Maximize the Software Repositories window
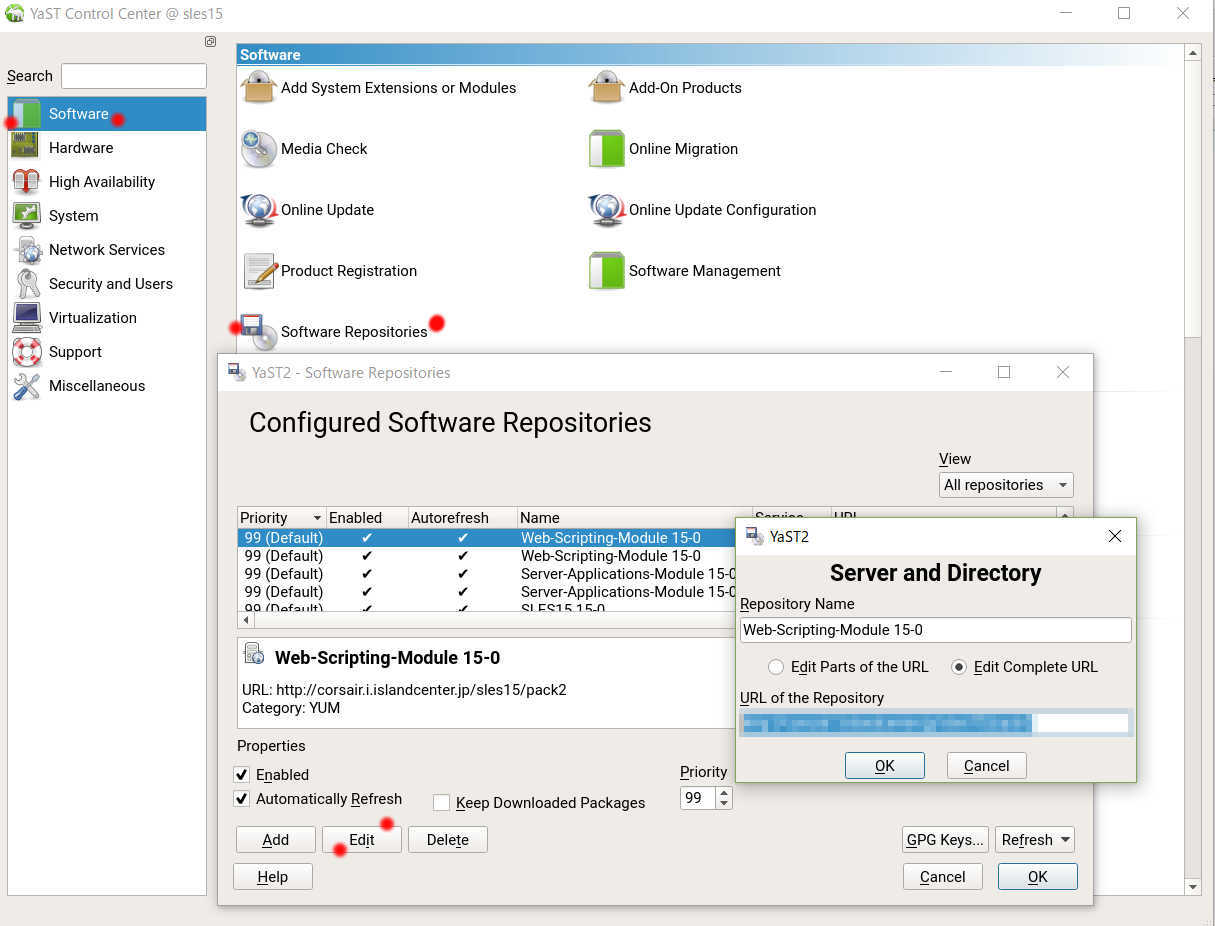The image size is (1215, 926). (x=1004, y=372)
